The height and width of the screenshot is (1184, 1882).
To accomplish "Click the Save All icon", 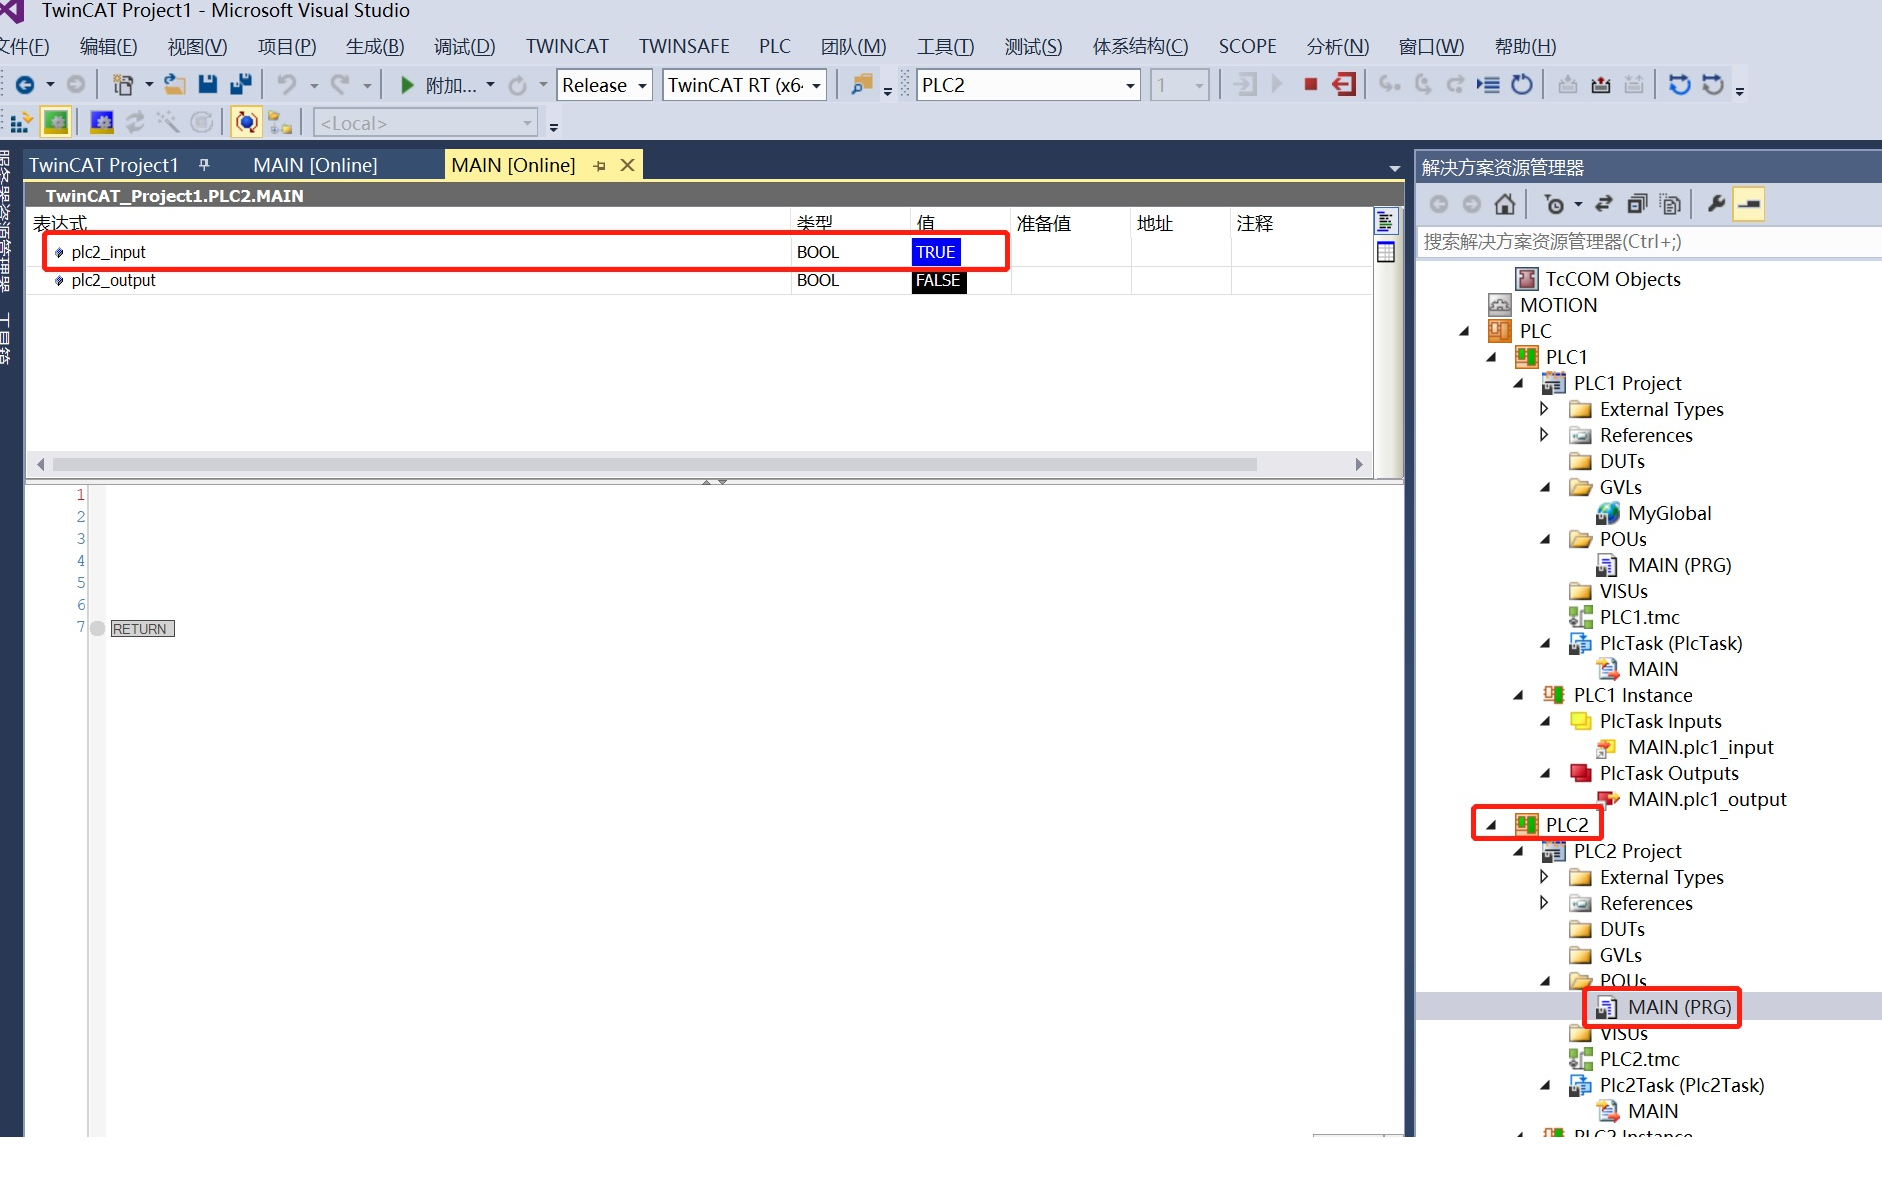I will click(x=241, y=85).
